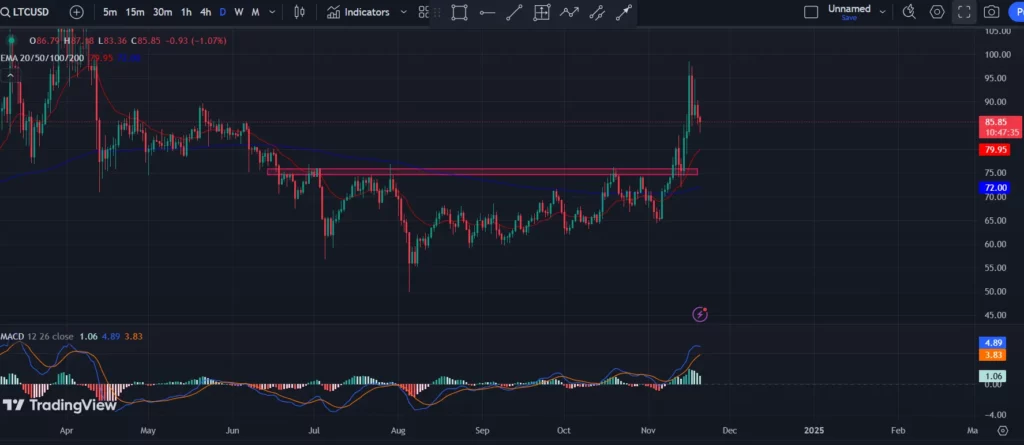Collapse the indicator legend chevron
1024x445 pixels.
10,75
